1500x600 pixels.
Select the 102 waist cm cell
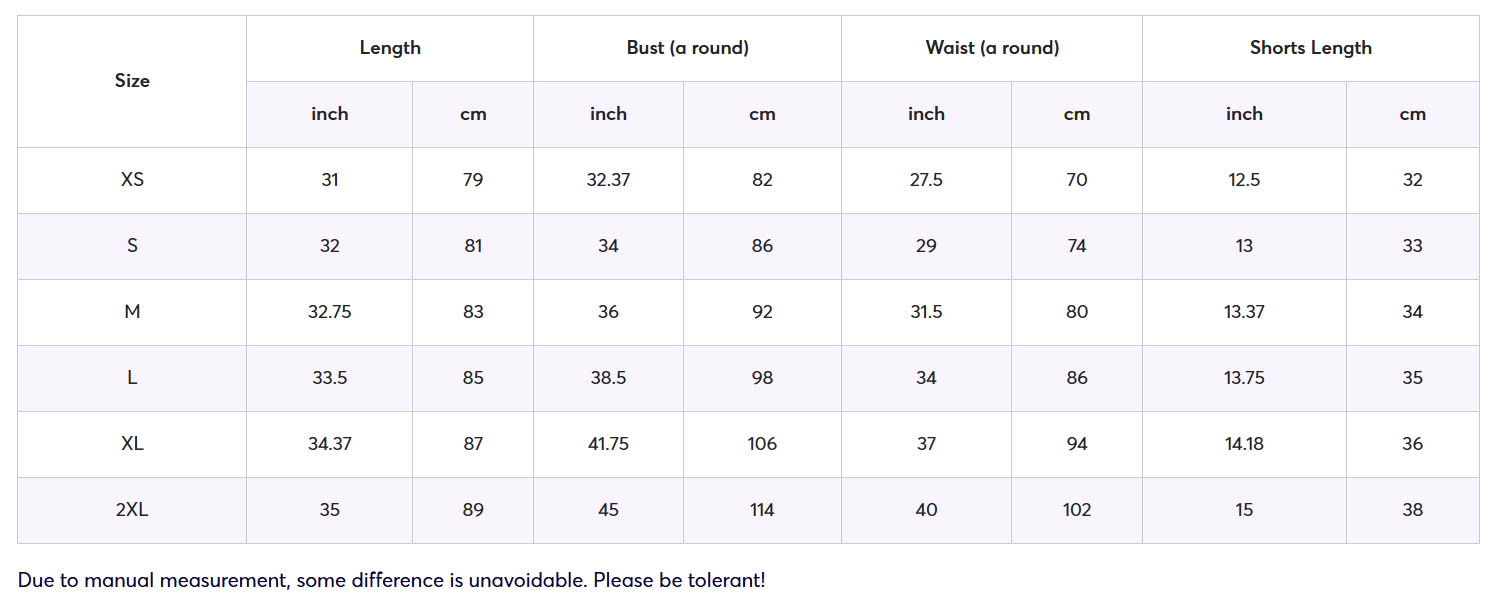coord(1077,510)
